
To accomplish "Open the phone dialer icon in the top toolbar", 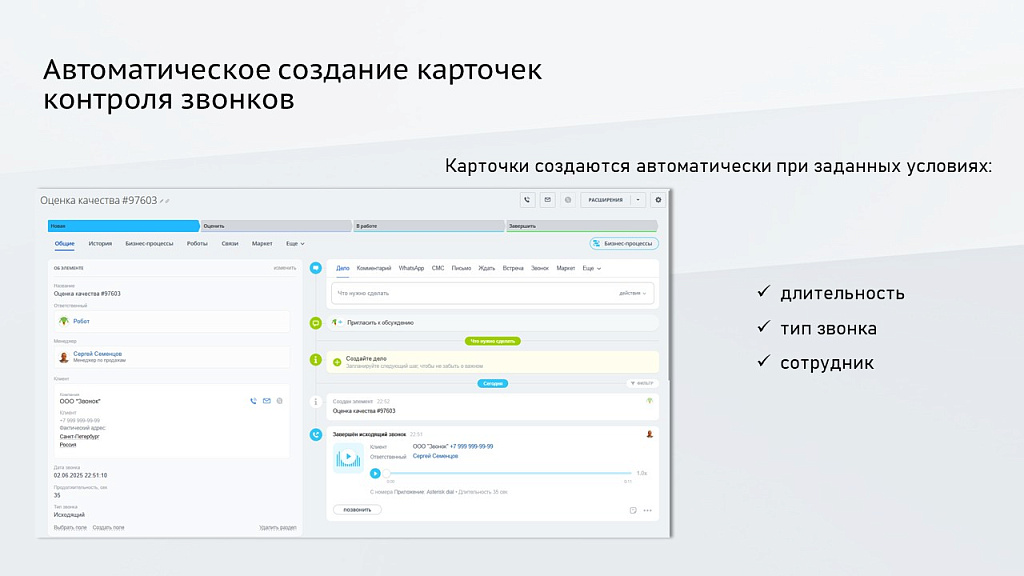I will (527, 199).
